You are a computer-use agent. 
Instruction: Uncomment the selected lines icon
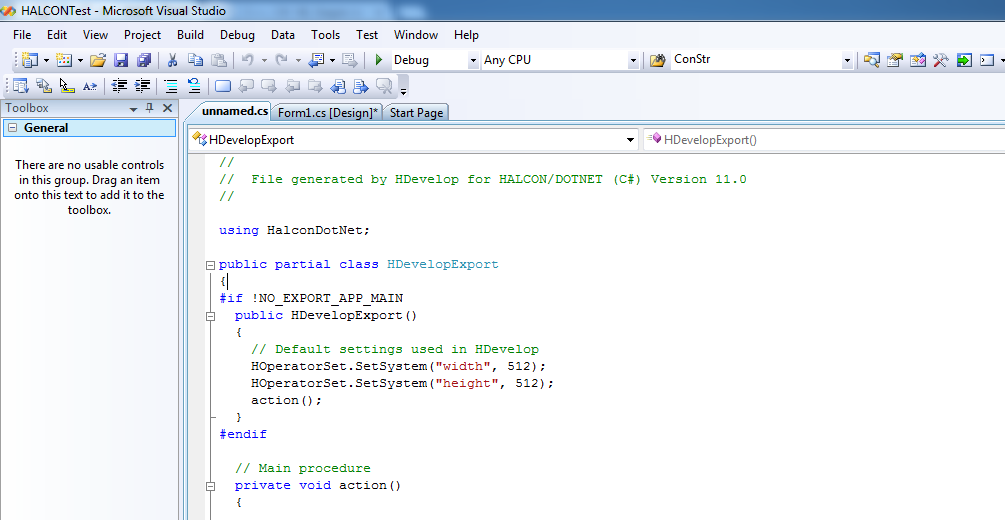click(x=194, y=86)
